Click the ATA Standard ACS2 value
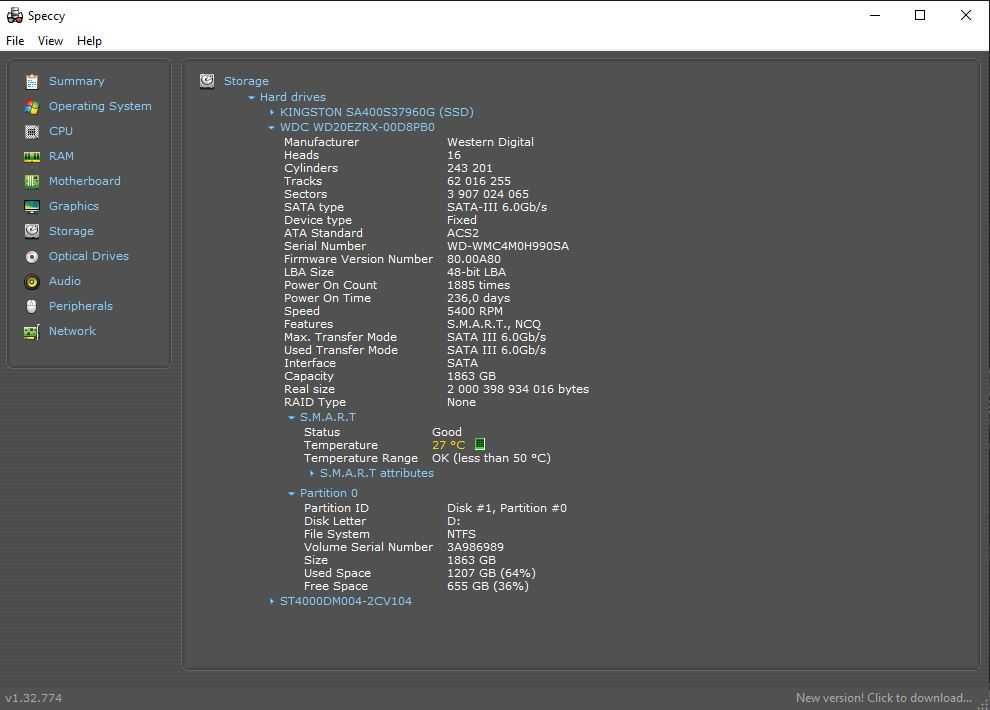Image resolution: width=990 pixels, height=710 pixels. point(463,233)
